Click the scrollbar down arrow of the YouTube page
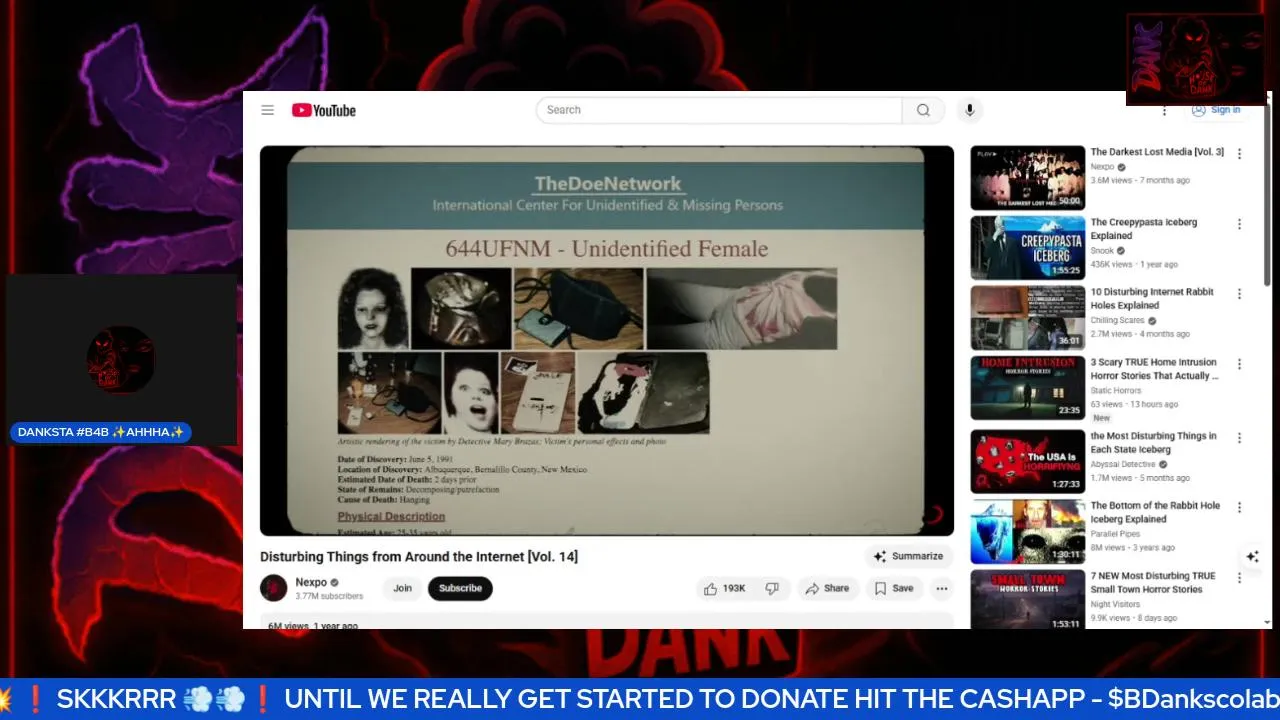Screen dimensions: 1280x720 click(1268, 622)
